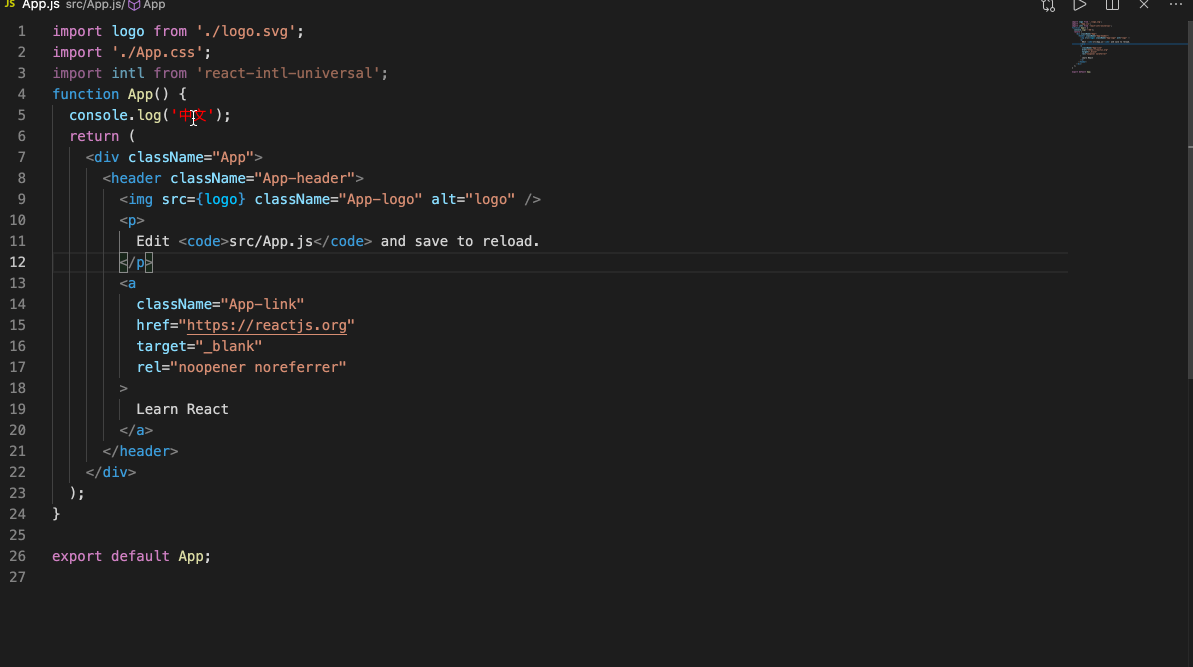
Task: Click the red Chinese string in console.log
Action: point(194,115)
